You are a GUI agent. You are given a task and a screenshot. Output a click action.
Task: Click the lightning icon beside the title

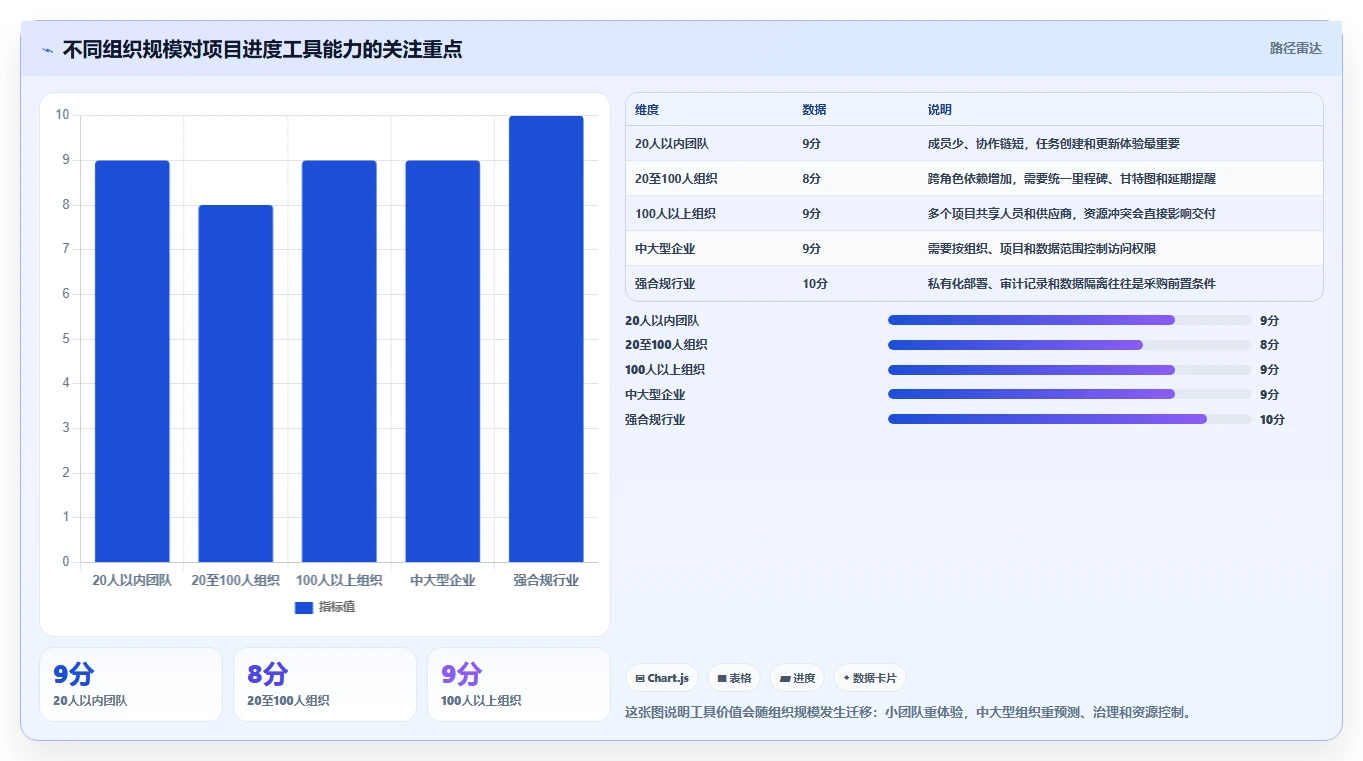pyautogui.click(x=47, y=49)
